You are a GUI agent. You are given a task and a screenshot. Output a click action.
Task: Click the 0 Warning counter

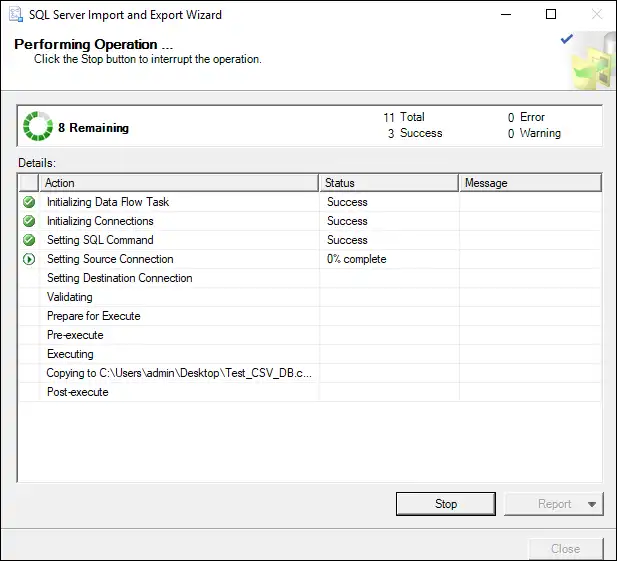[534, 133]
